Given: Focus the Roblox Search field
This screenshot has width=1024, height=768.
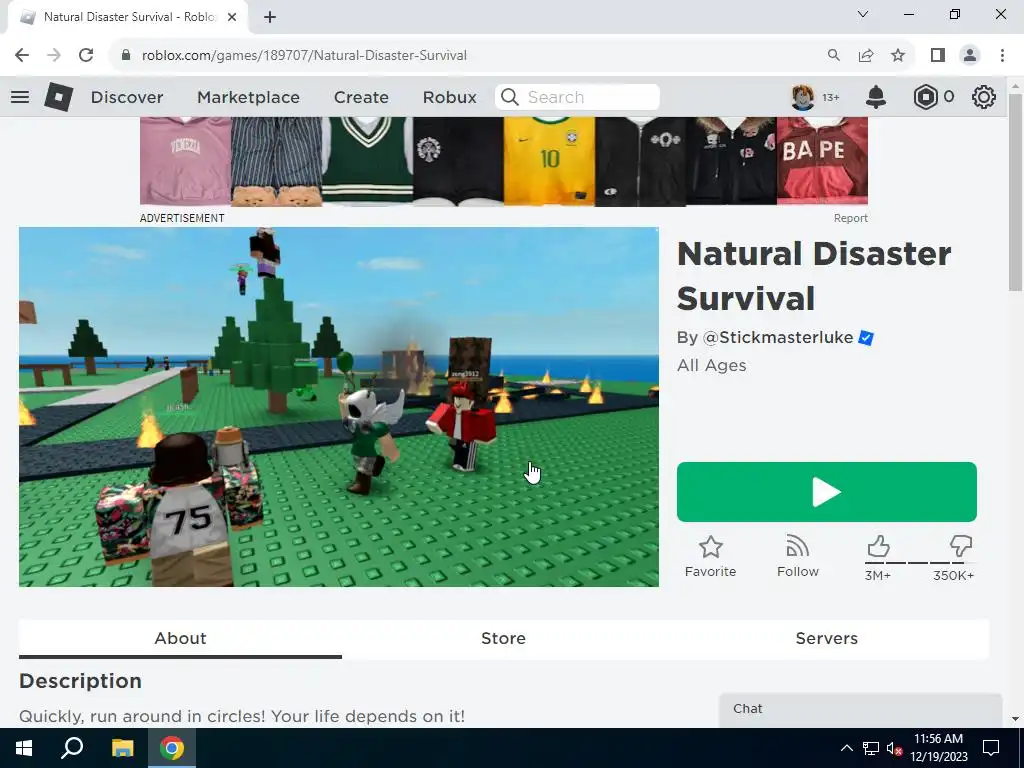Looking at the screenshot, I should [x=577, y=97].
